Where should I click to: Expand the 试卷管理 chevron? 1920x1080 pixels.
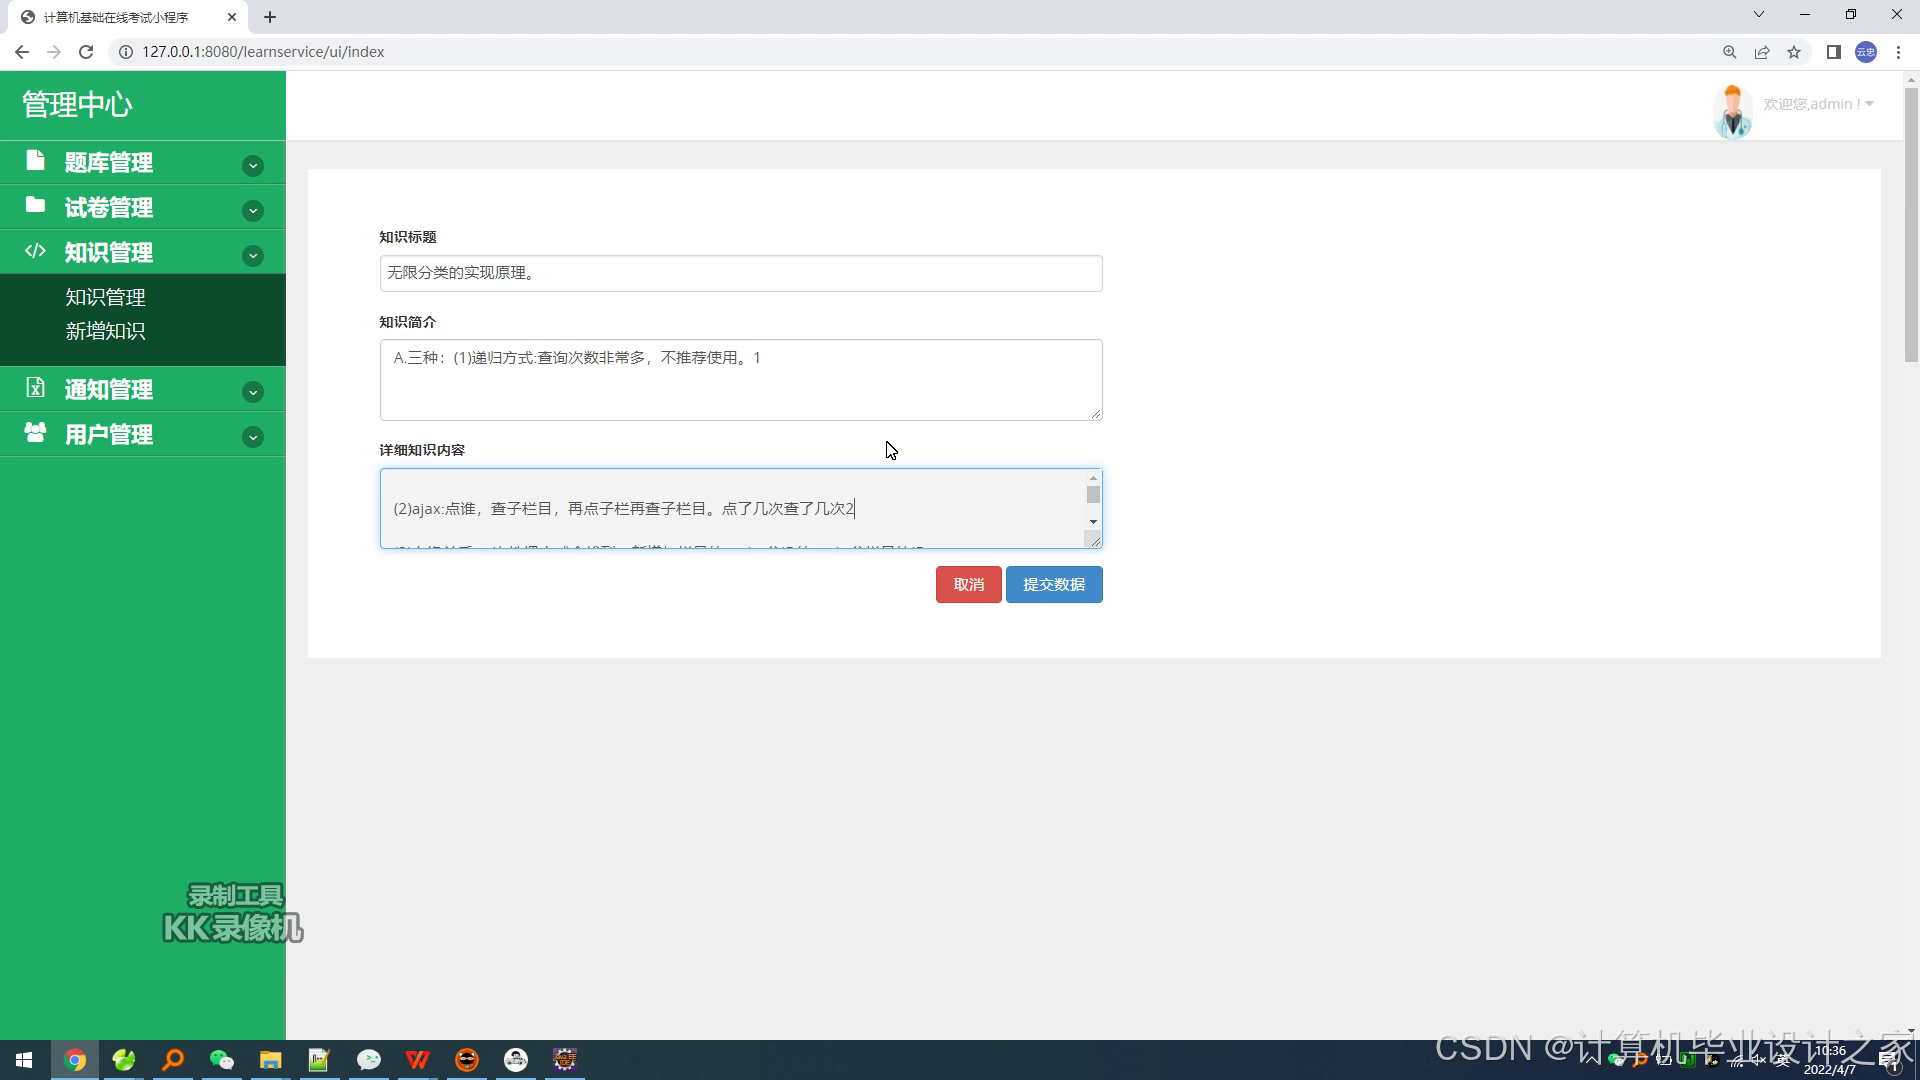coord(253,211)
